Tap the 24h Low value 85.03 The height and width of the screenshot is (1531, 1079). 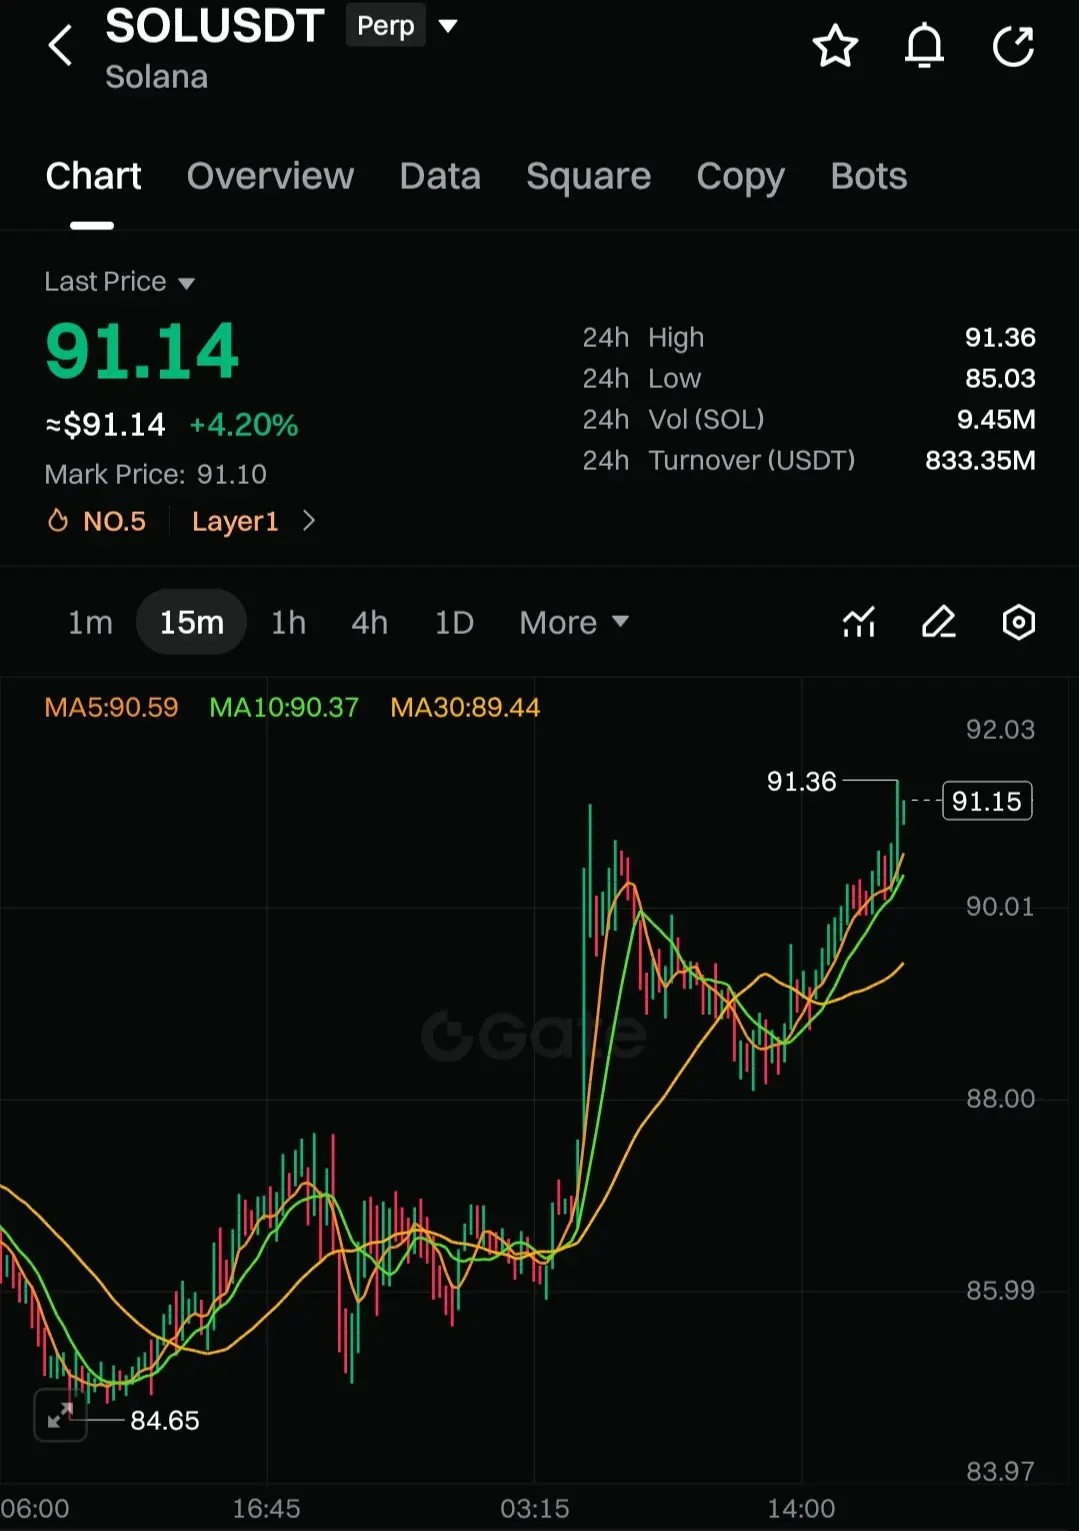[x=1000, y=378]
